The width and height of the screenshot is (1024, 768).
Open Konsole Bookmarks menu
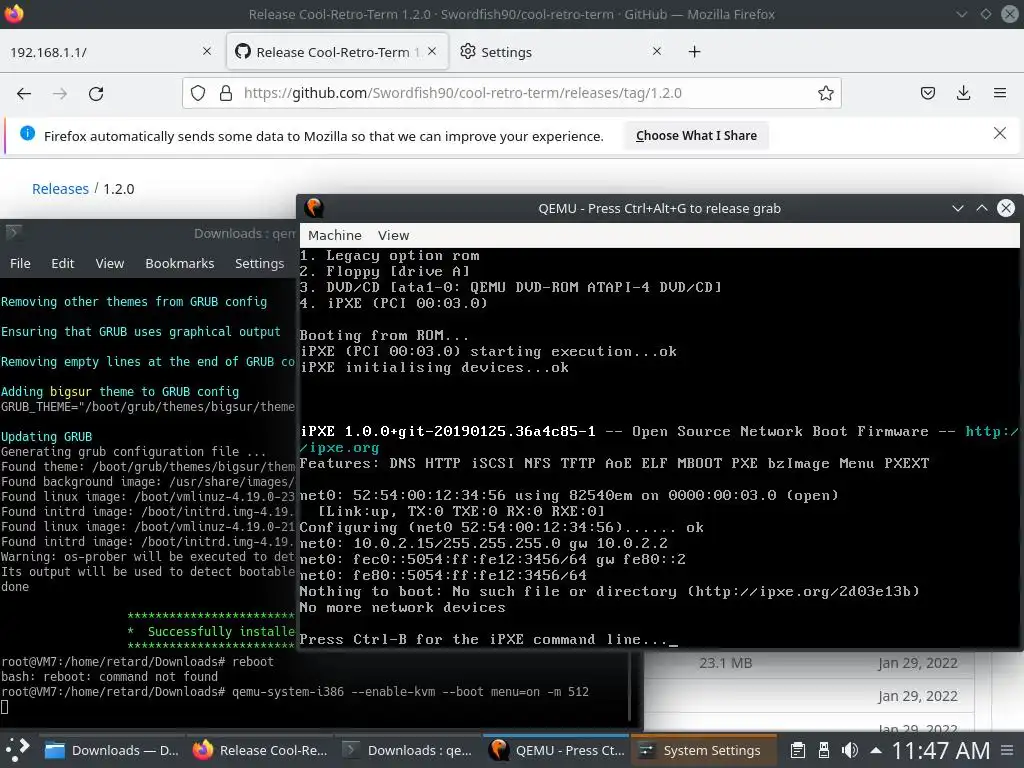[x=180, y=263]
